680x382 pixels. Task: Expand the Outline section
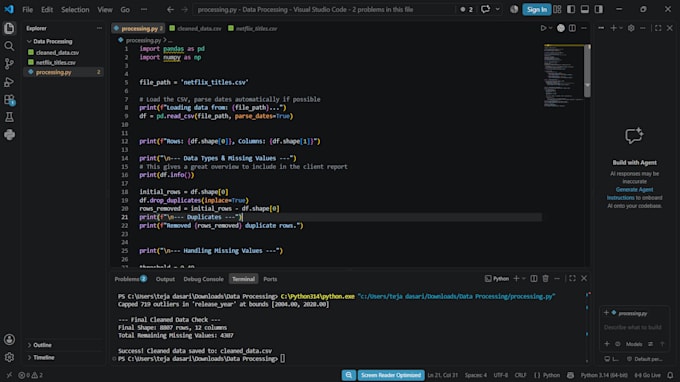[42, 345]
